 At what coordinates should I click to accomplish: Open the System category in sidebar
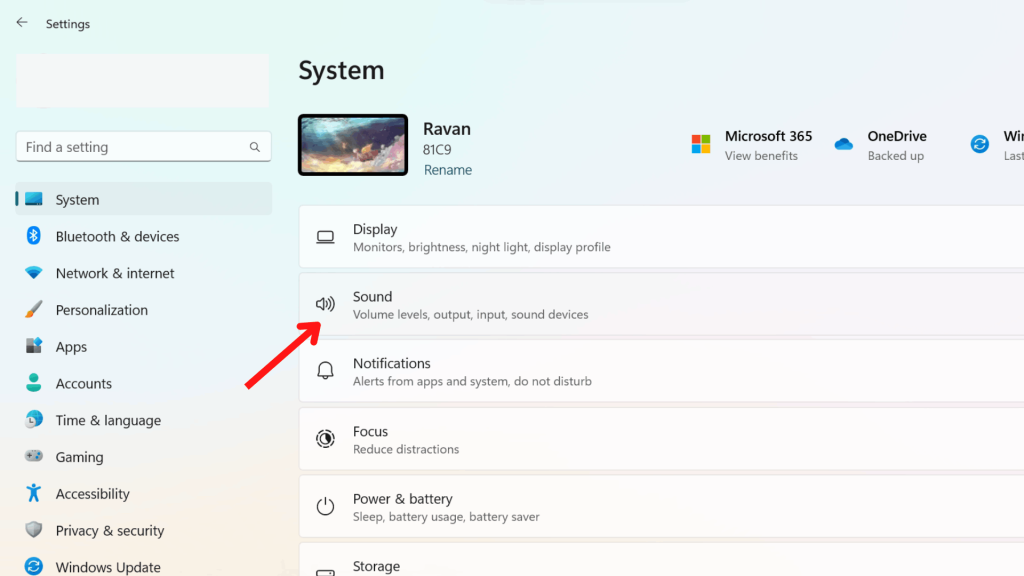pyautogui.click(x=144, y=199)
